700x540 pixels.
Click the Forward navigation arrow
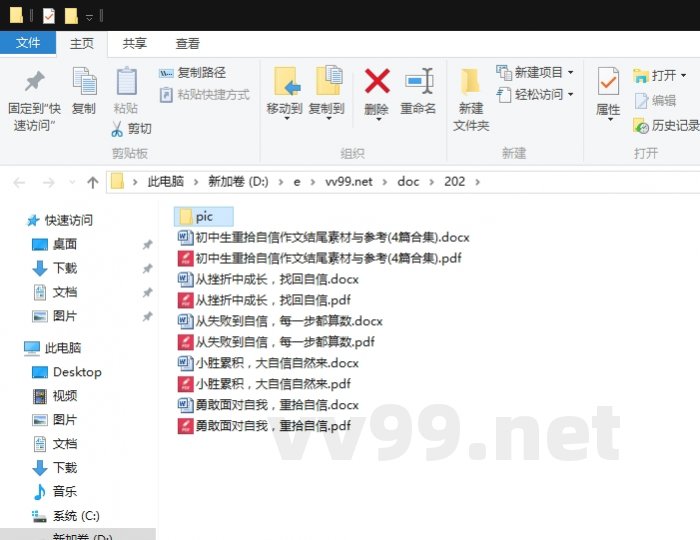[48, 183]
